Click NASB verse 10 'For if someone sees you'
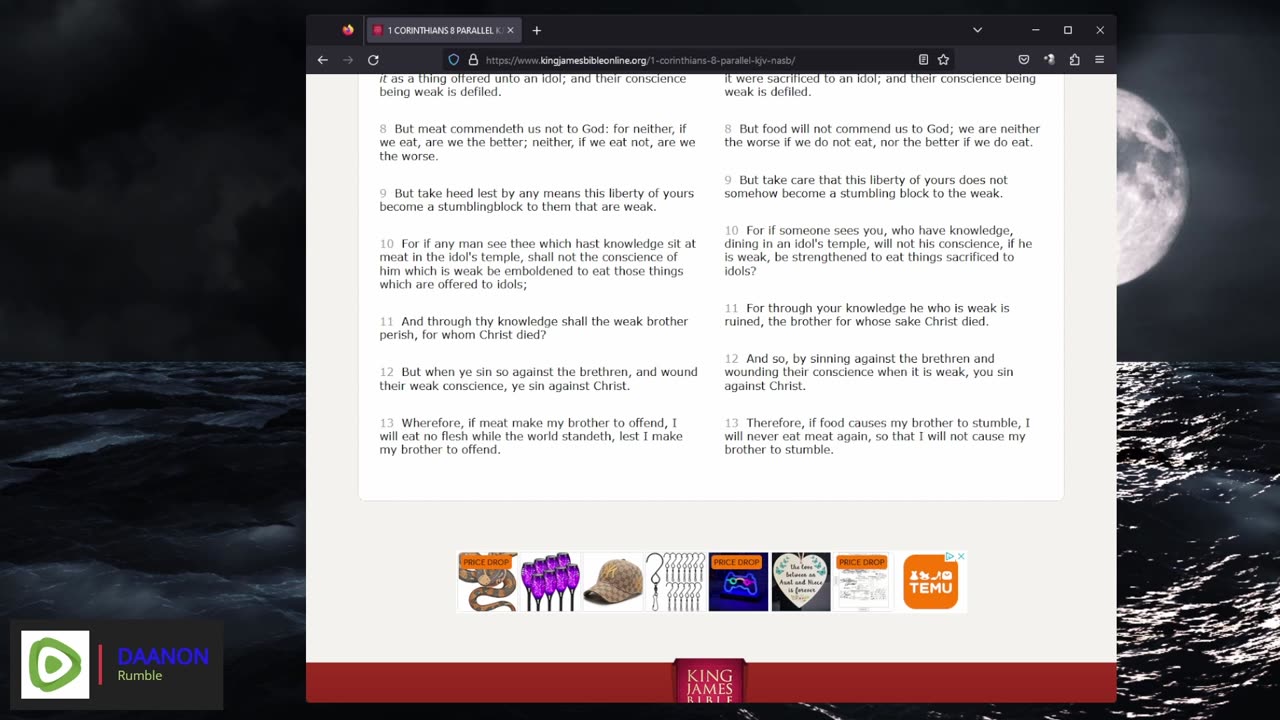1280x720 pixels. click(878, 251)
